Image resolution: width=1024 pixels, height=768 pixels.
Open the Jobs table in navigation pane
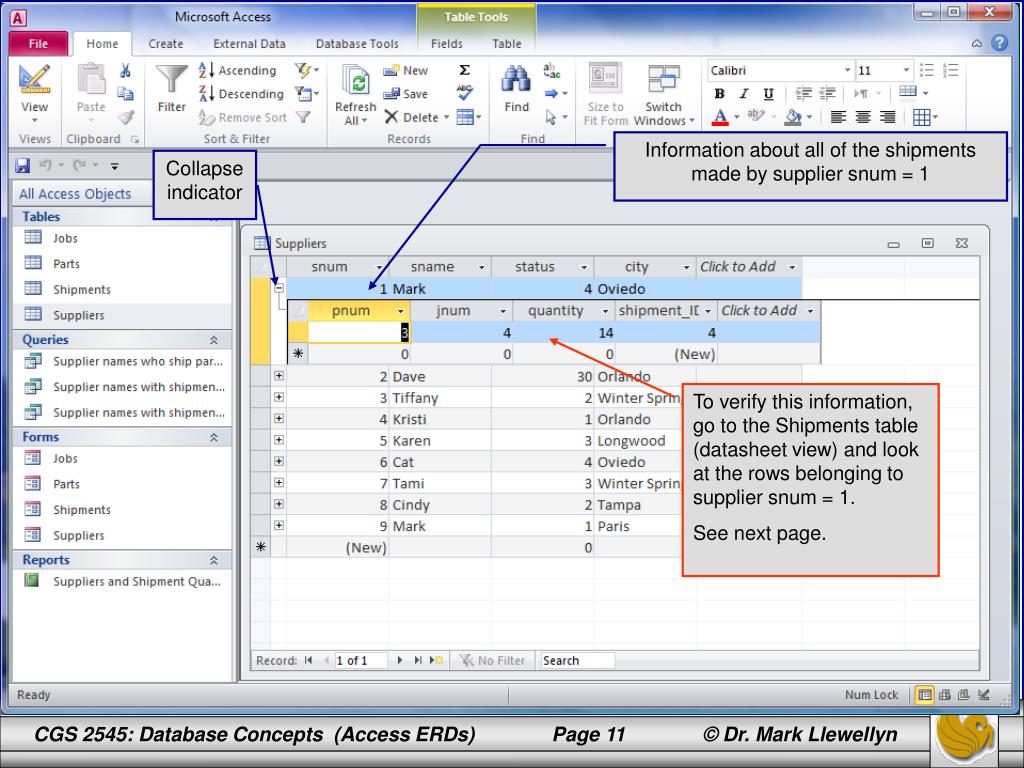click(51, 238)
